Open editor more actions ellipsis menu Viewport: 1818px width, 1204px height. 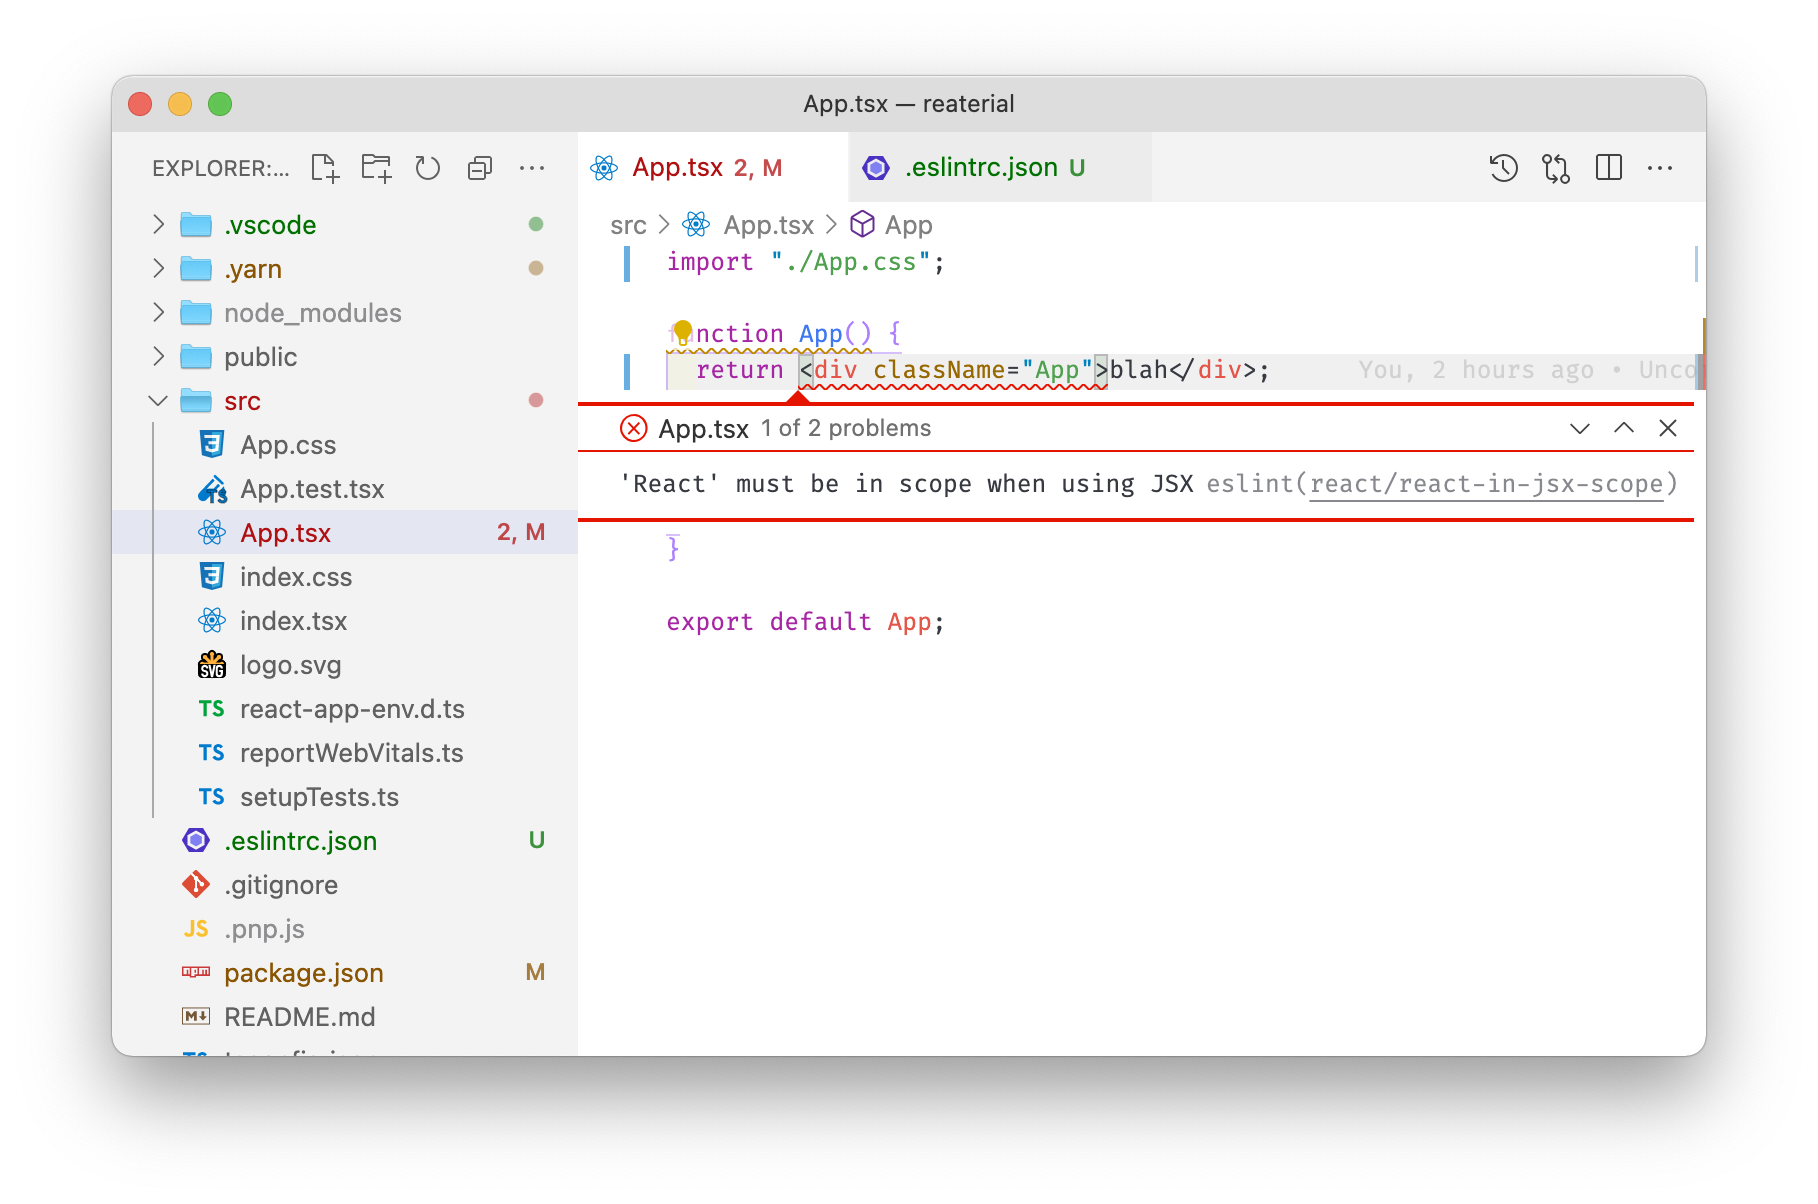(x=1660, y=168)
